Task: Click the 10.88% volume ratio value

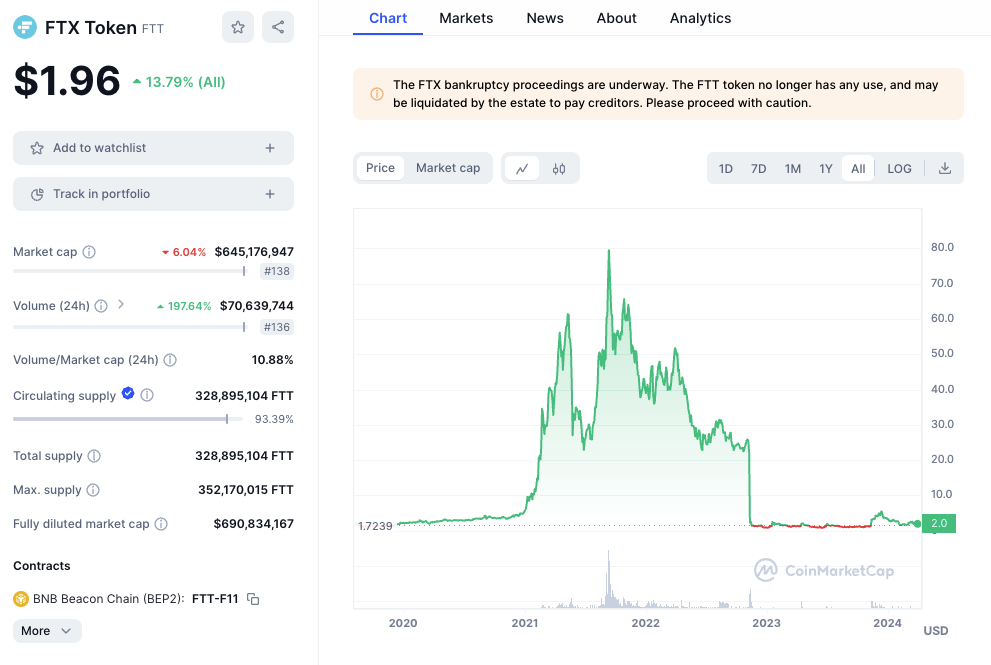Action: pos(272,360)
